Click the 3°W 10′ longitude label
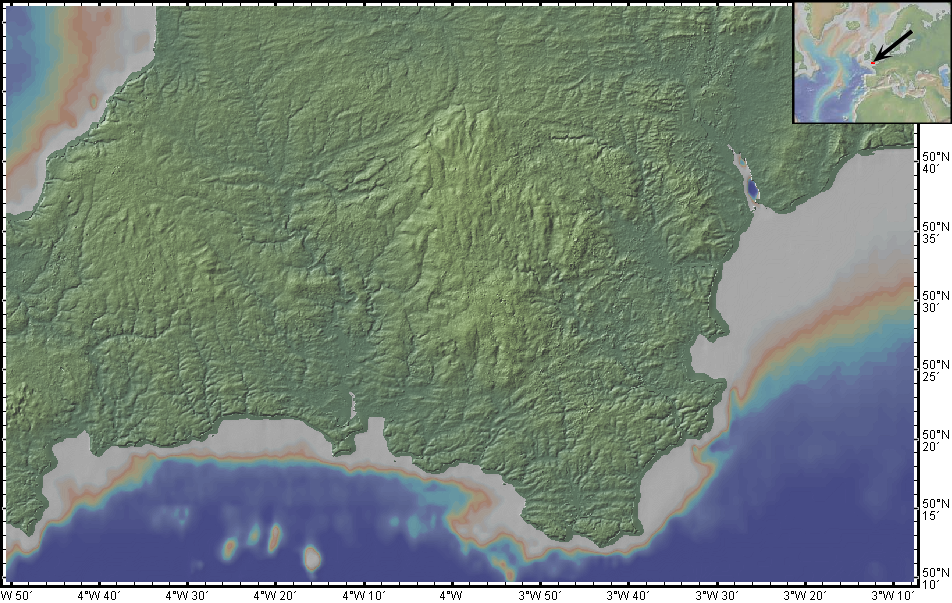The height and width of the screenshot is (603, 952). (893, 595)
